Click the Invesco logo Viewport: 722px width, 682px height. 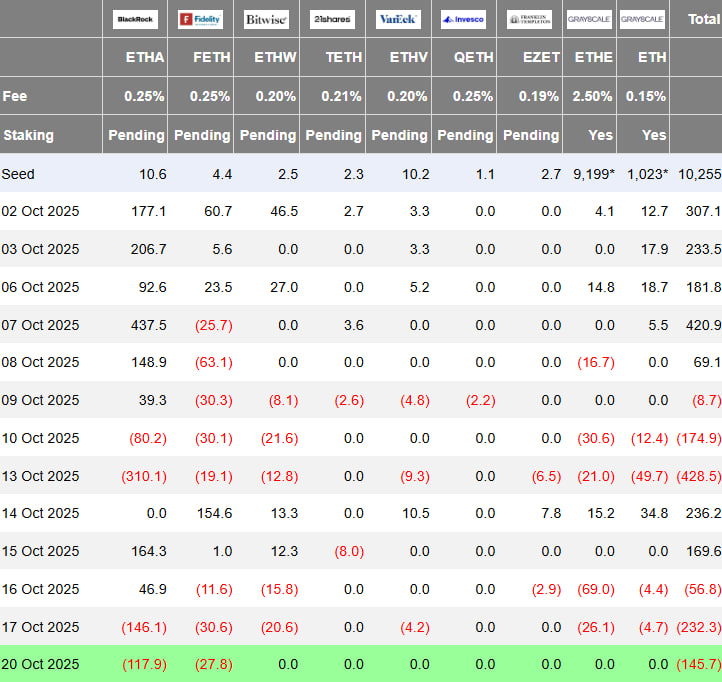(x=463, y=19)
